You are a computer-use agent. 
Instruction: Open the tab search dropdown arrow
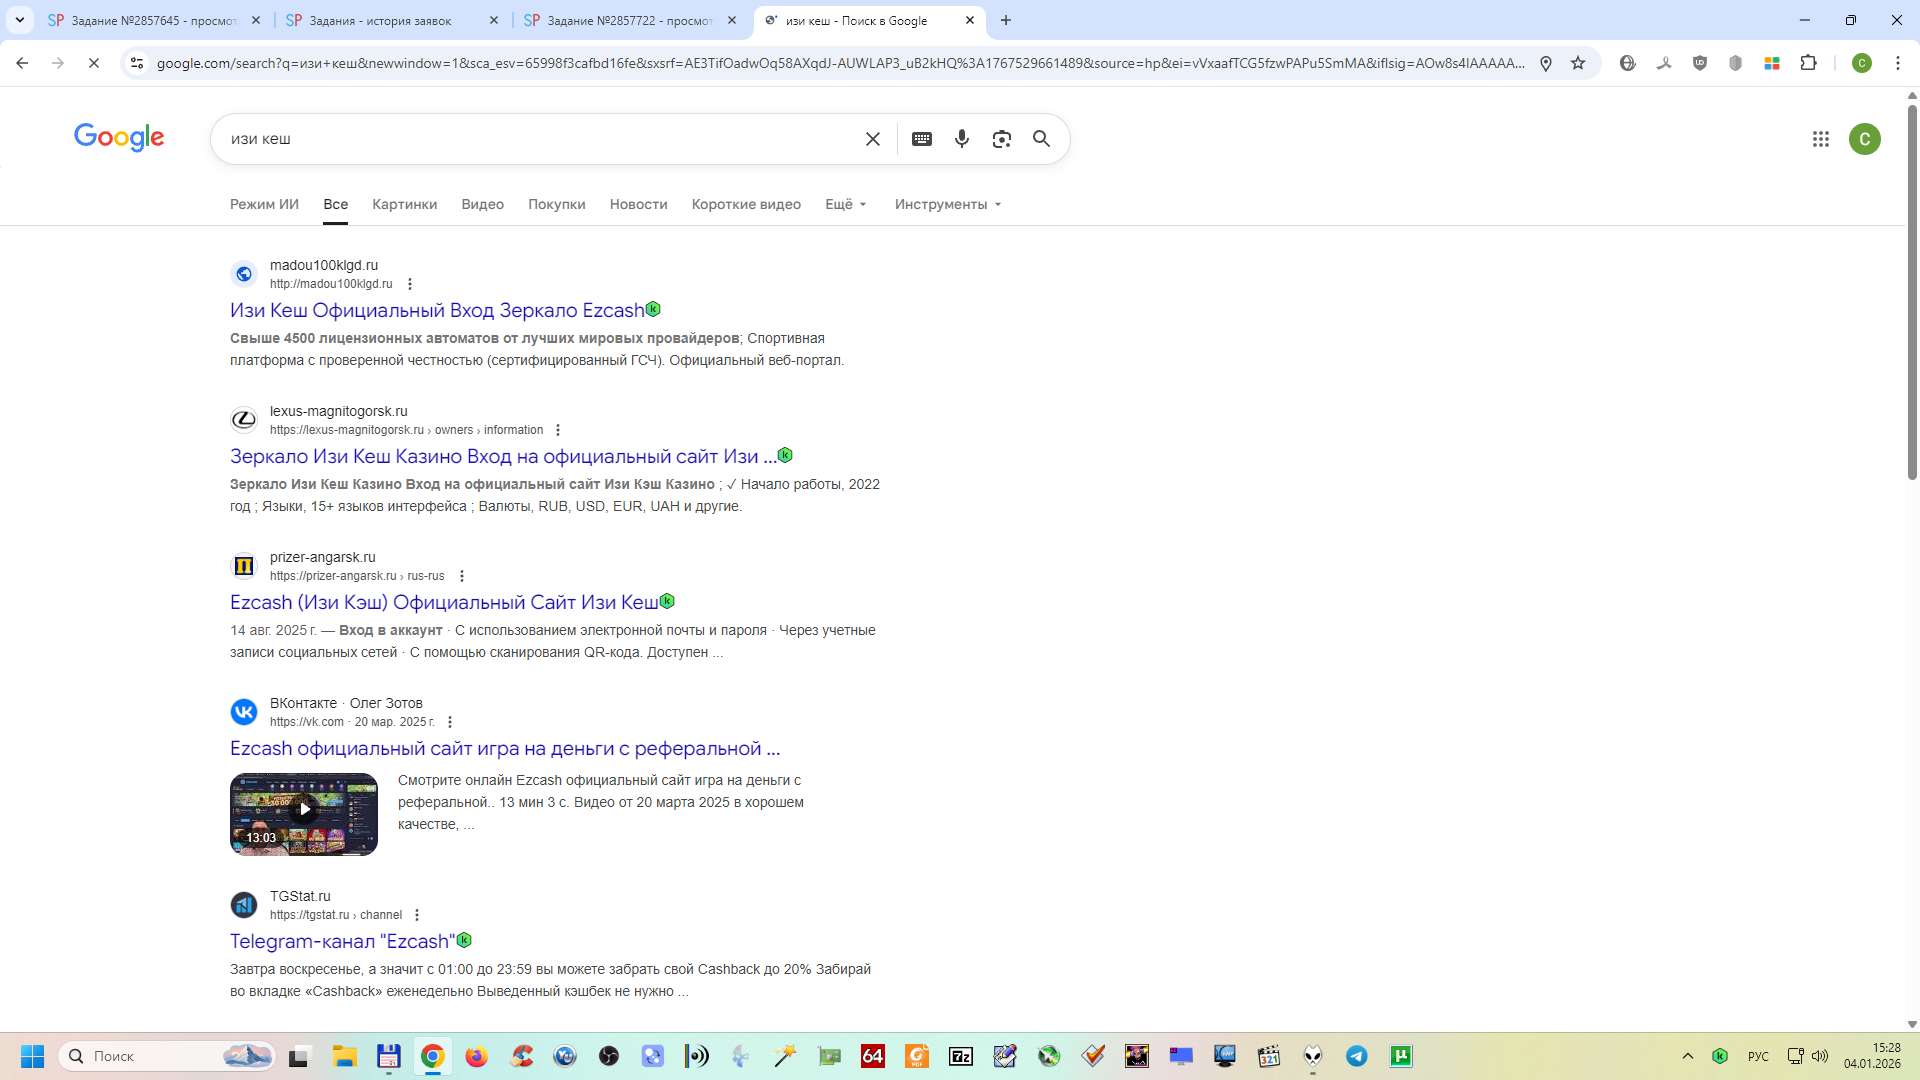19,20
